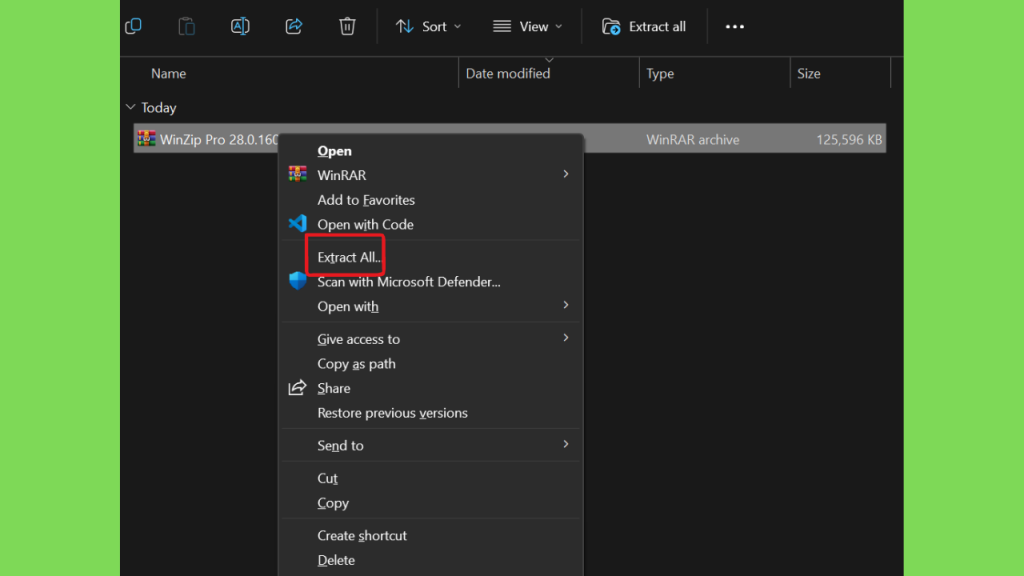Click the Extract all toolbar button
The width and height of the screenshot is (1024, 576).
pos(644,26)
